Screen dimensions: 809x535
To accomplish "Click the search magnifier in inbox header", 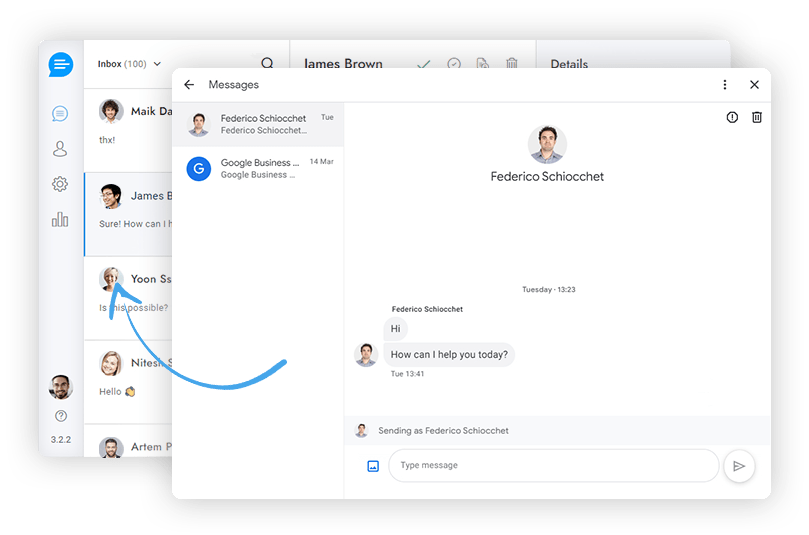I will pyautogui.click(x=267, y=63).
